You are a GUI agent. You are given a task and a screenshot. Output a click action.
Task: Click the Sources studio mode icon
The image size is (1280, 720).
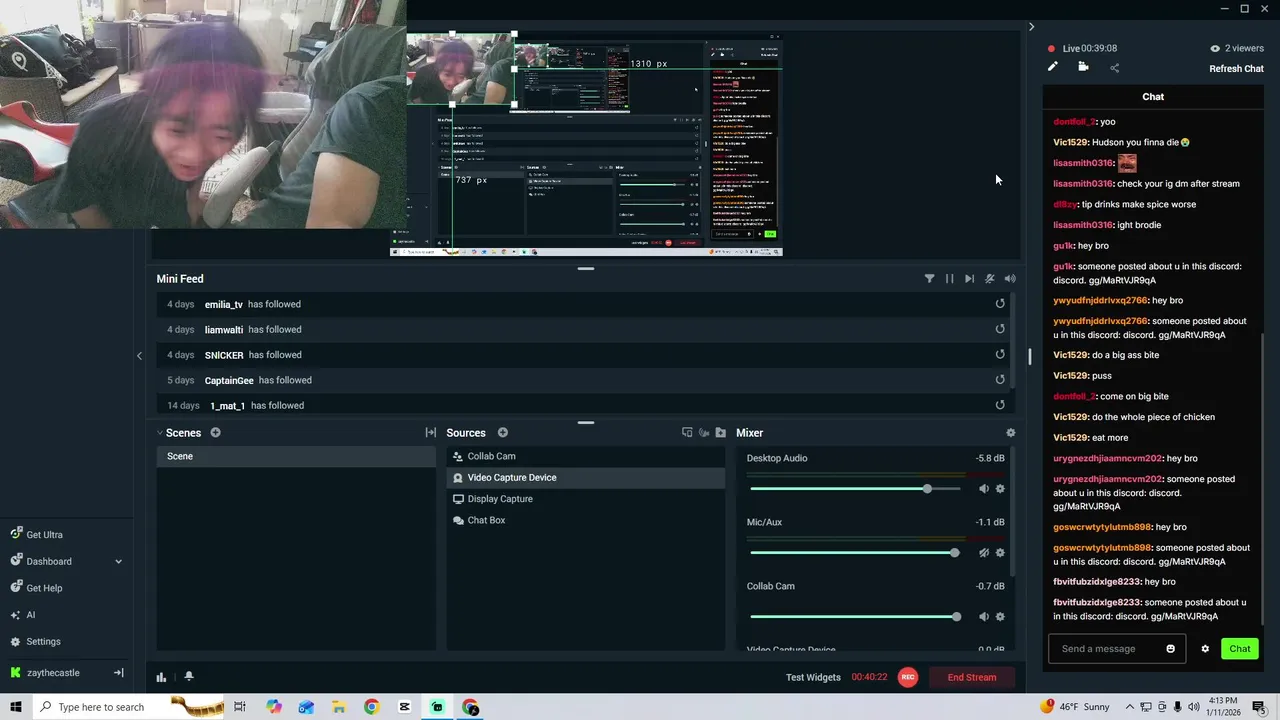[x=687, y=433]
